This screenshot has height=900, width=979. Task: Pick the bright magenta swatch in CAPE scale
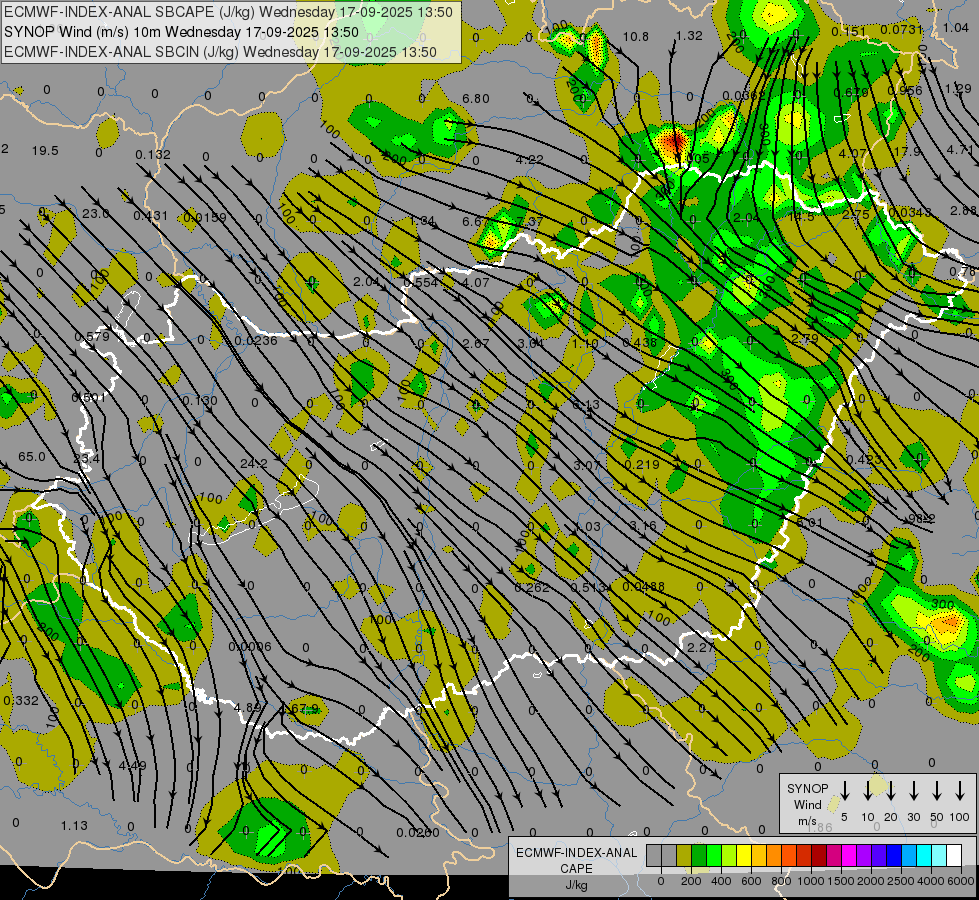[x=849, y=855]
